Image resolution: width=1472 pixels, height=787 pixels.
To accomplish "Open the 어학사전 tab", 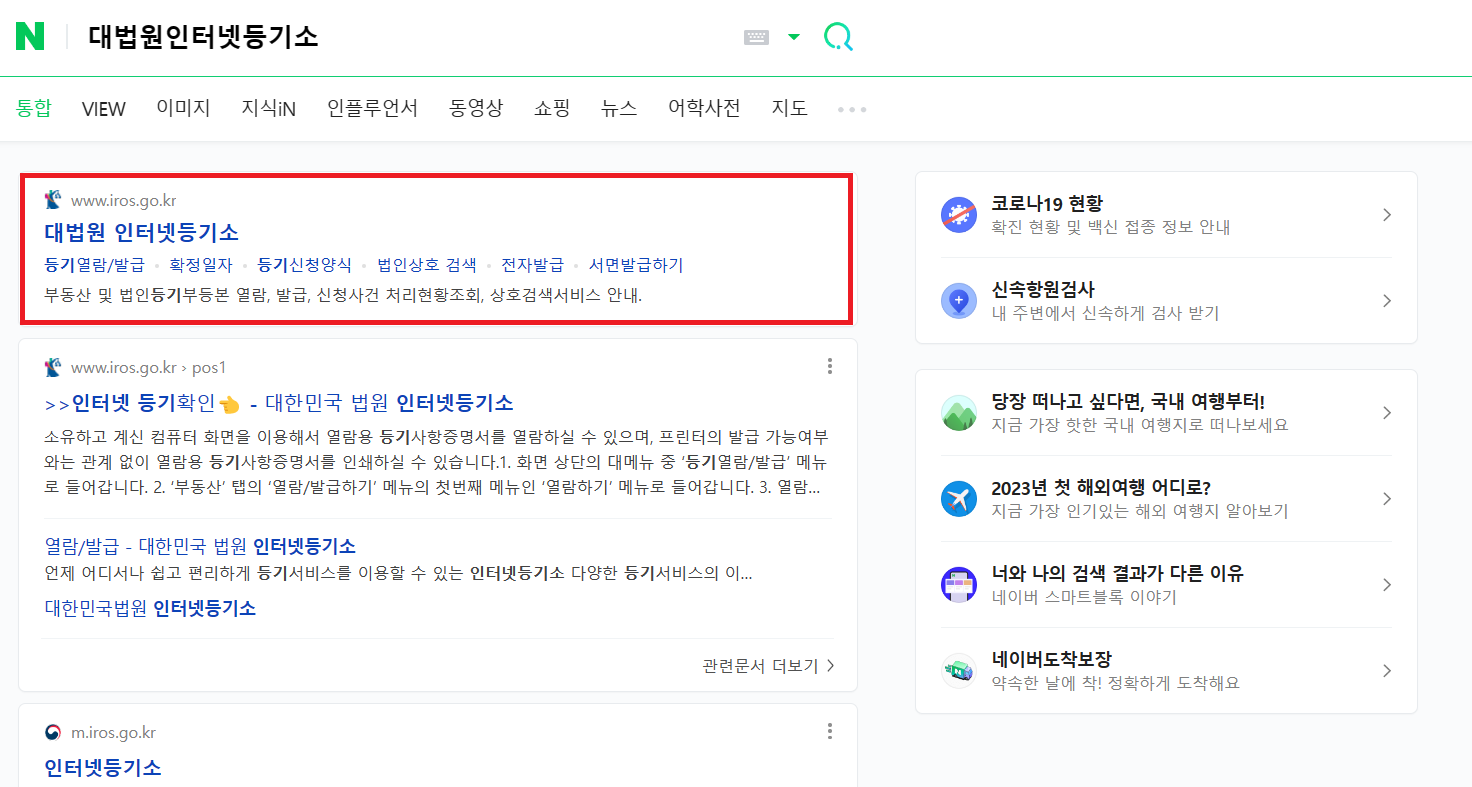I will point(704,108).
